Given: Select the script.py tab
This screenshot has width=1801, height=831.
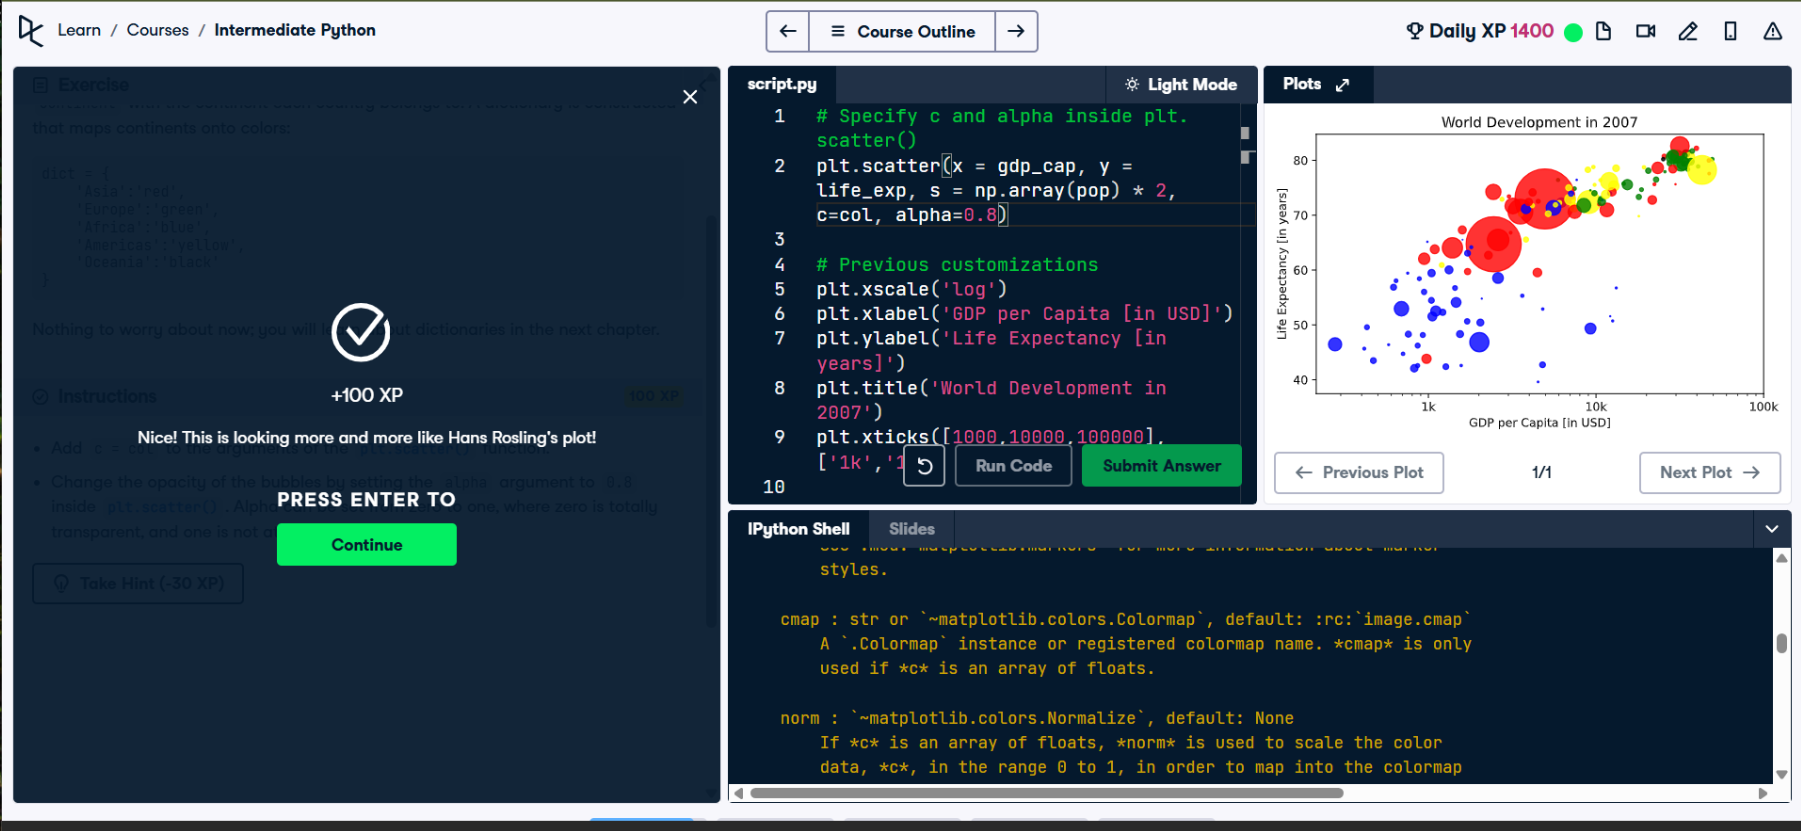Looking at the screenshot, I should point(782,85).
